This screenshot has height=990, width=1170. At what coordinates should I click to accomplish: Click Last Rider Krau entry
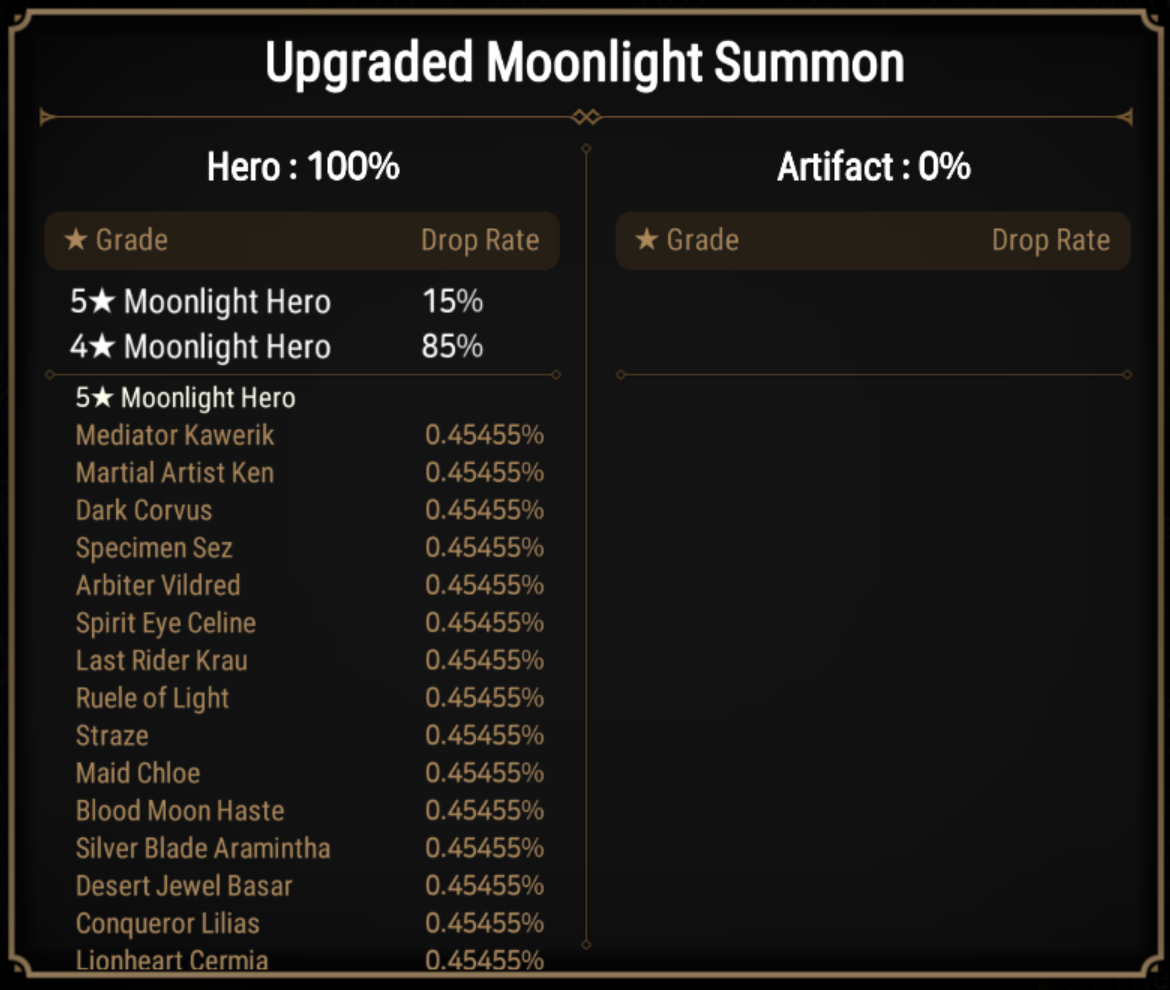click(x=161, y=660)
